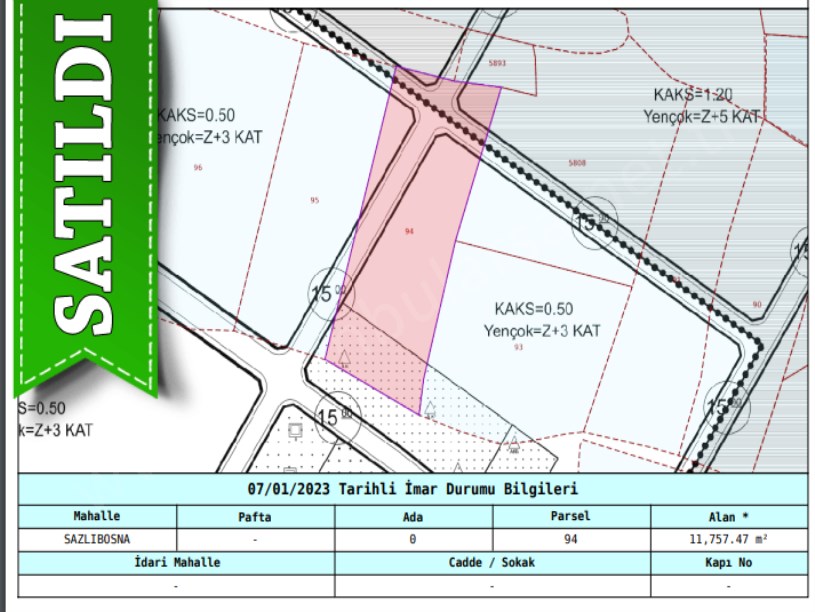Select parcel 95 on the map

(x=315, y=200)
